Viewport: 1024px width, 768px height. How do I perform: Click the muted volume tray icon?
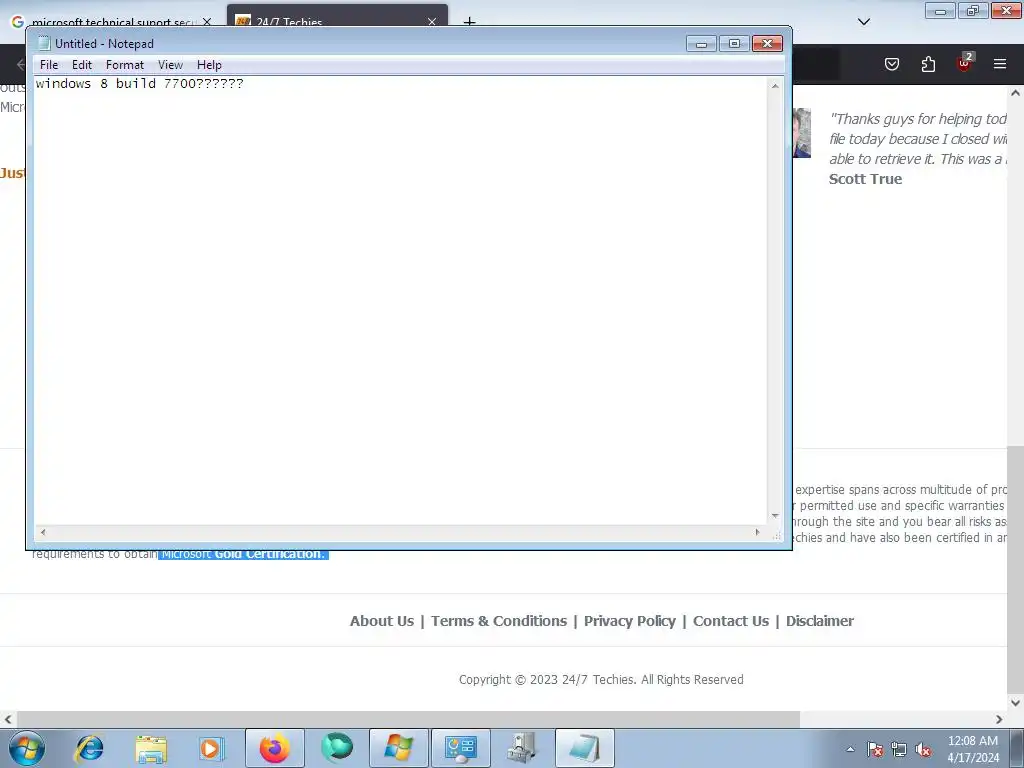(923, 749)
